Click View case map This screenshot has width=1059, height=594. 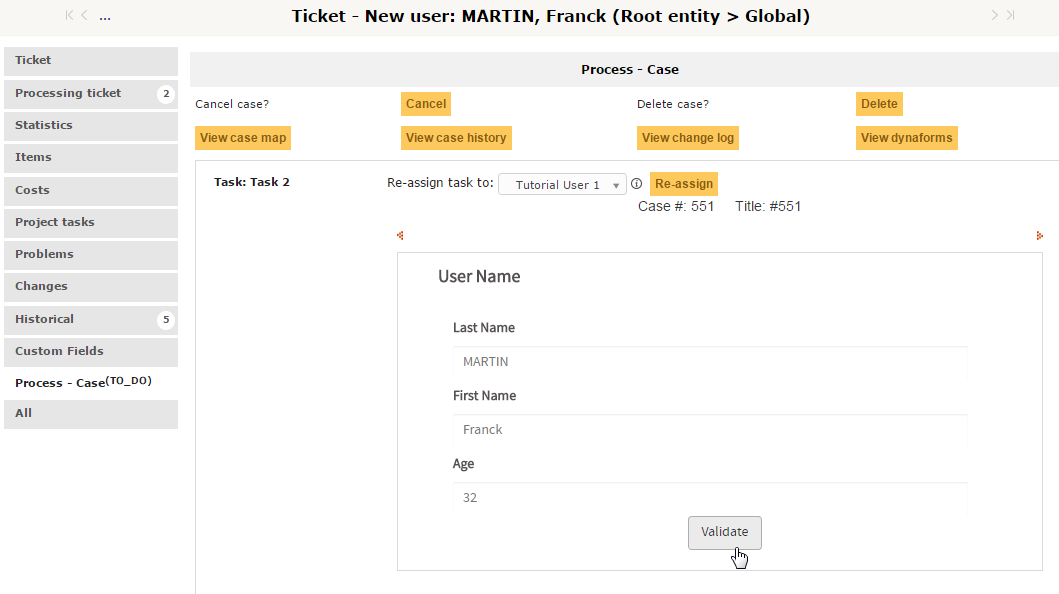(243, 138)
